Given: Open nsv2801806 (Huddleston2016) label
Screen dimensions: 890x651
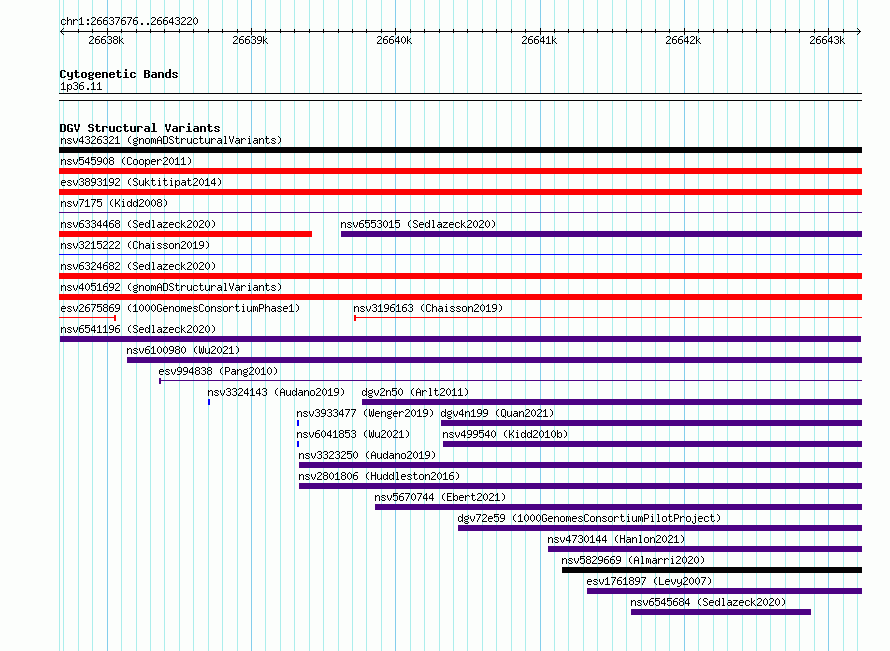Looking at the screenshot, I should (379, 476).
